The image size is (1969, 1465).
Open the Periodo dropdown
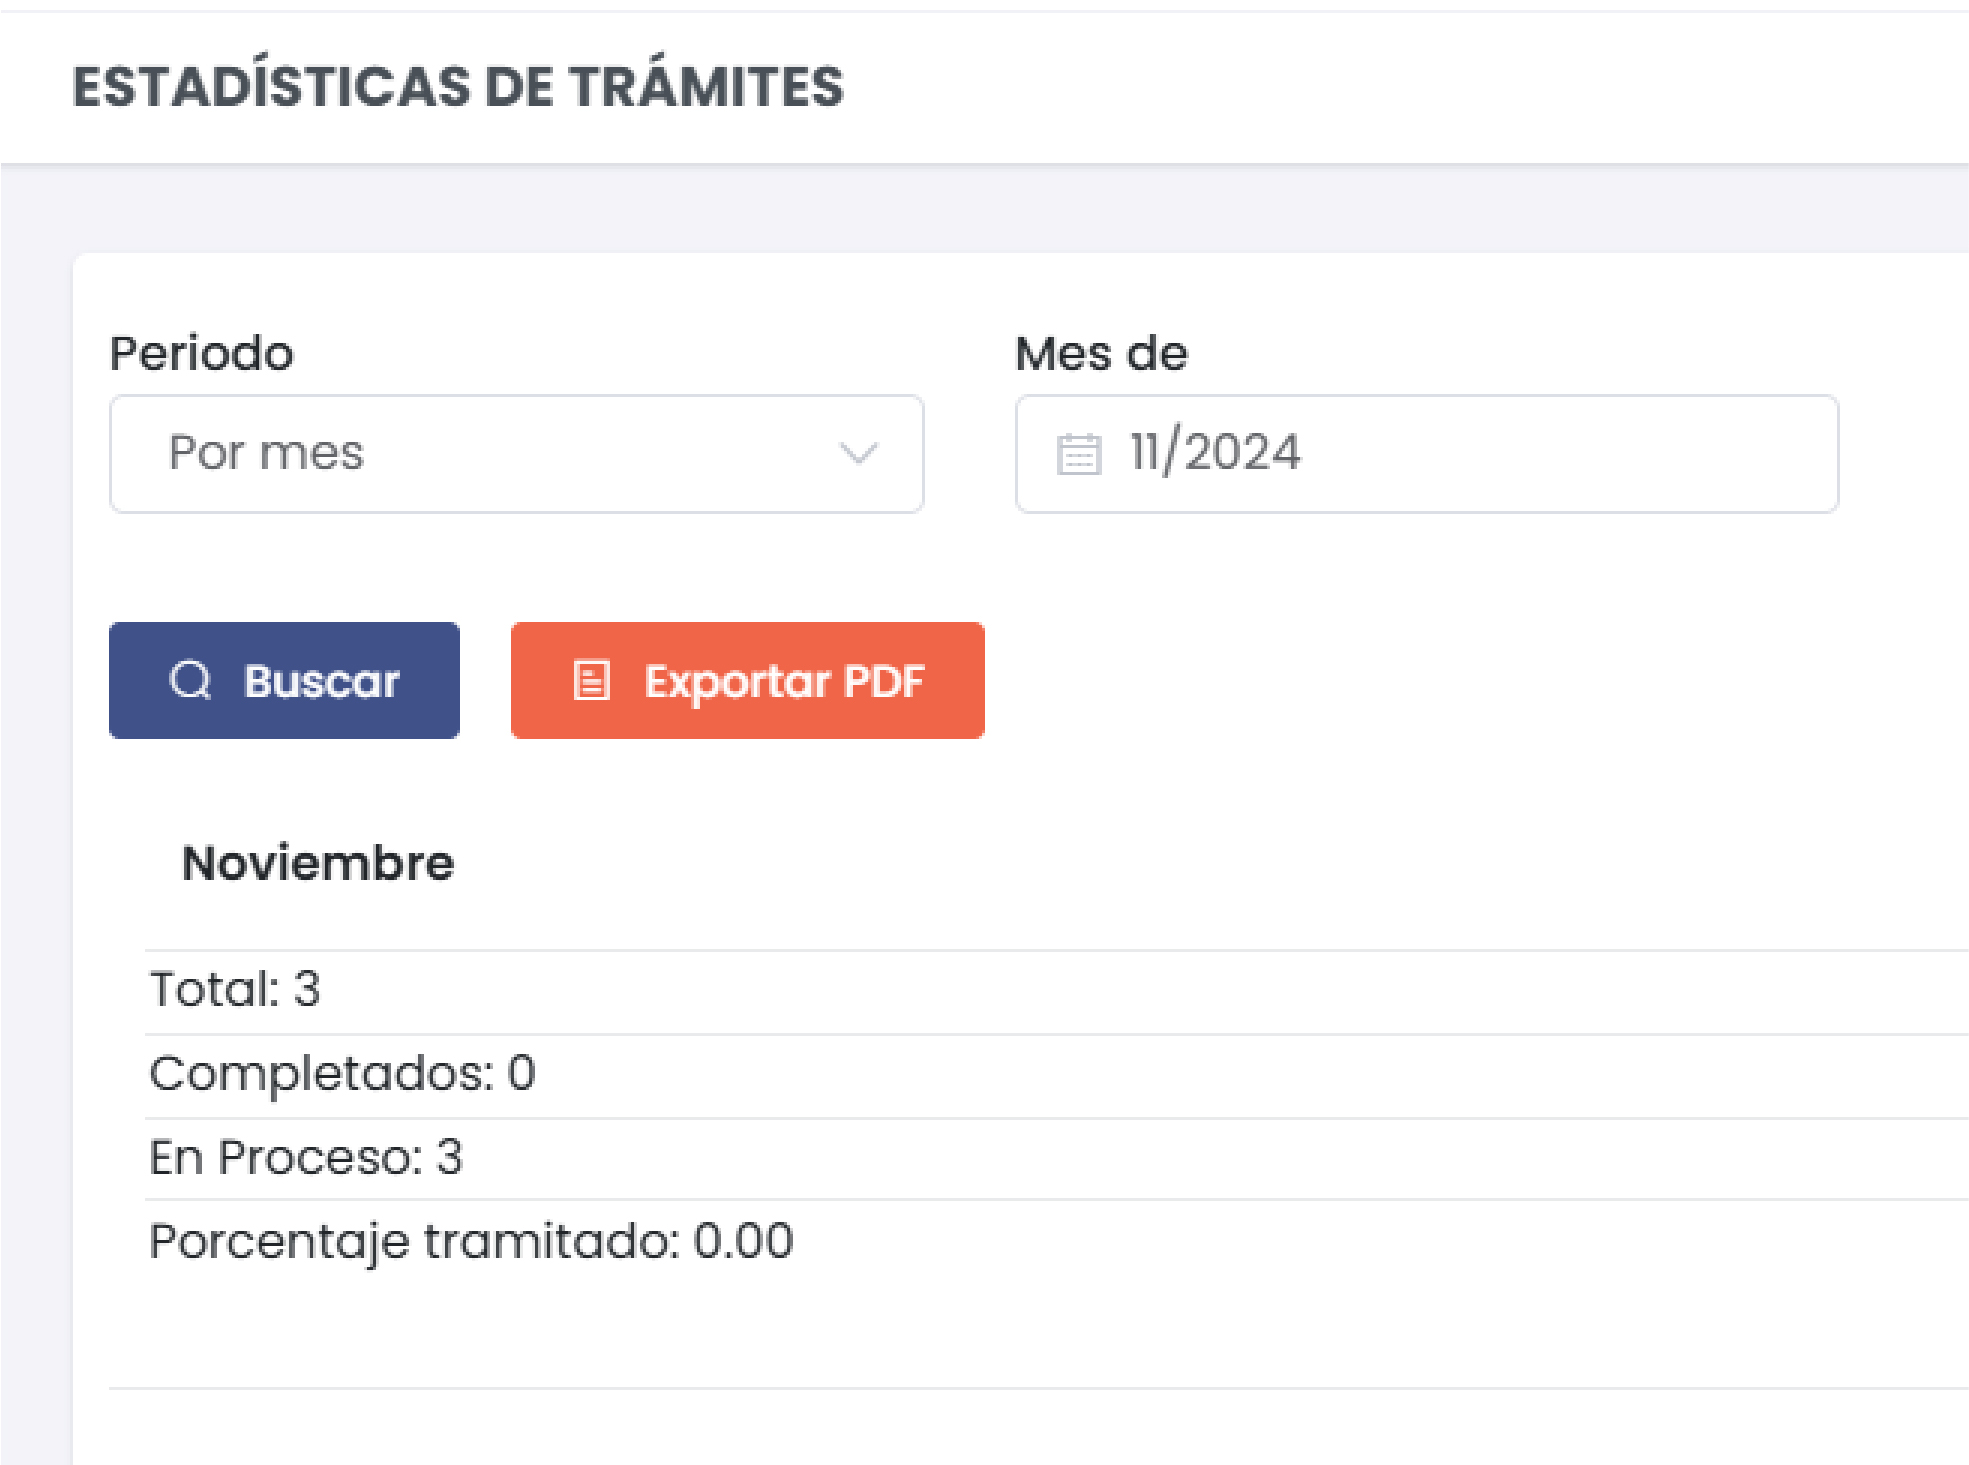[x=516, y=453]
